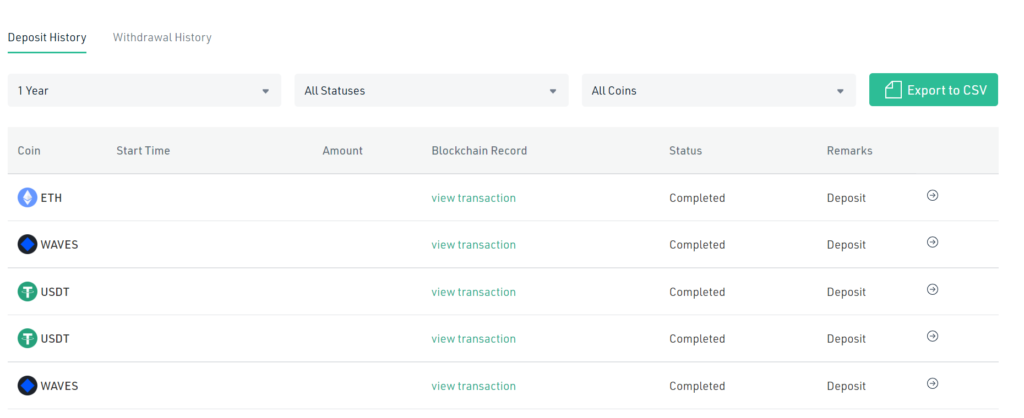Open details arrow for the last WAVES deposit
The width and height of the screenshot is (1024, 418).
[x=932, y=383]
